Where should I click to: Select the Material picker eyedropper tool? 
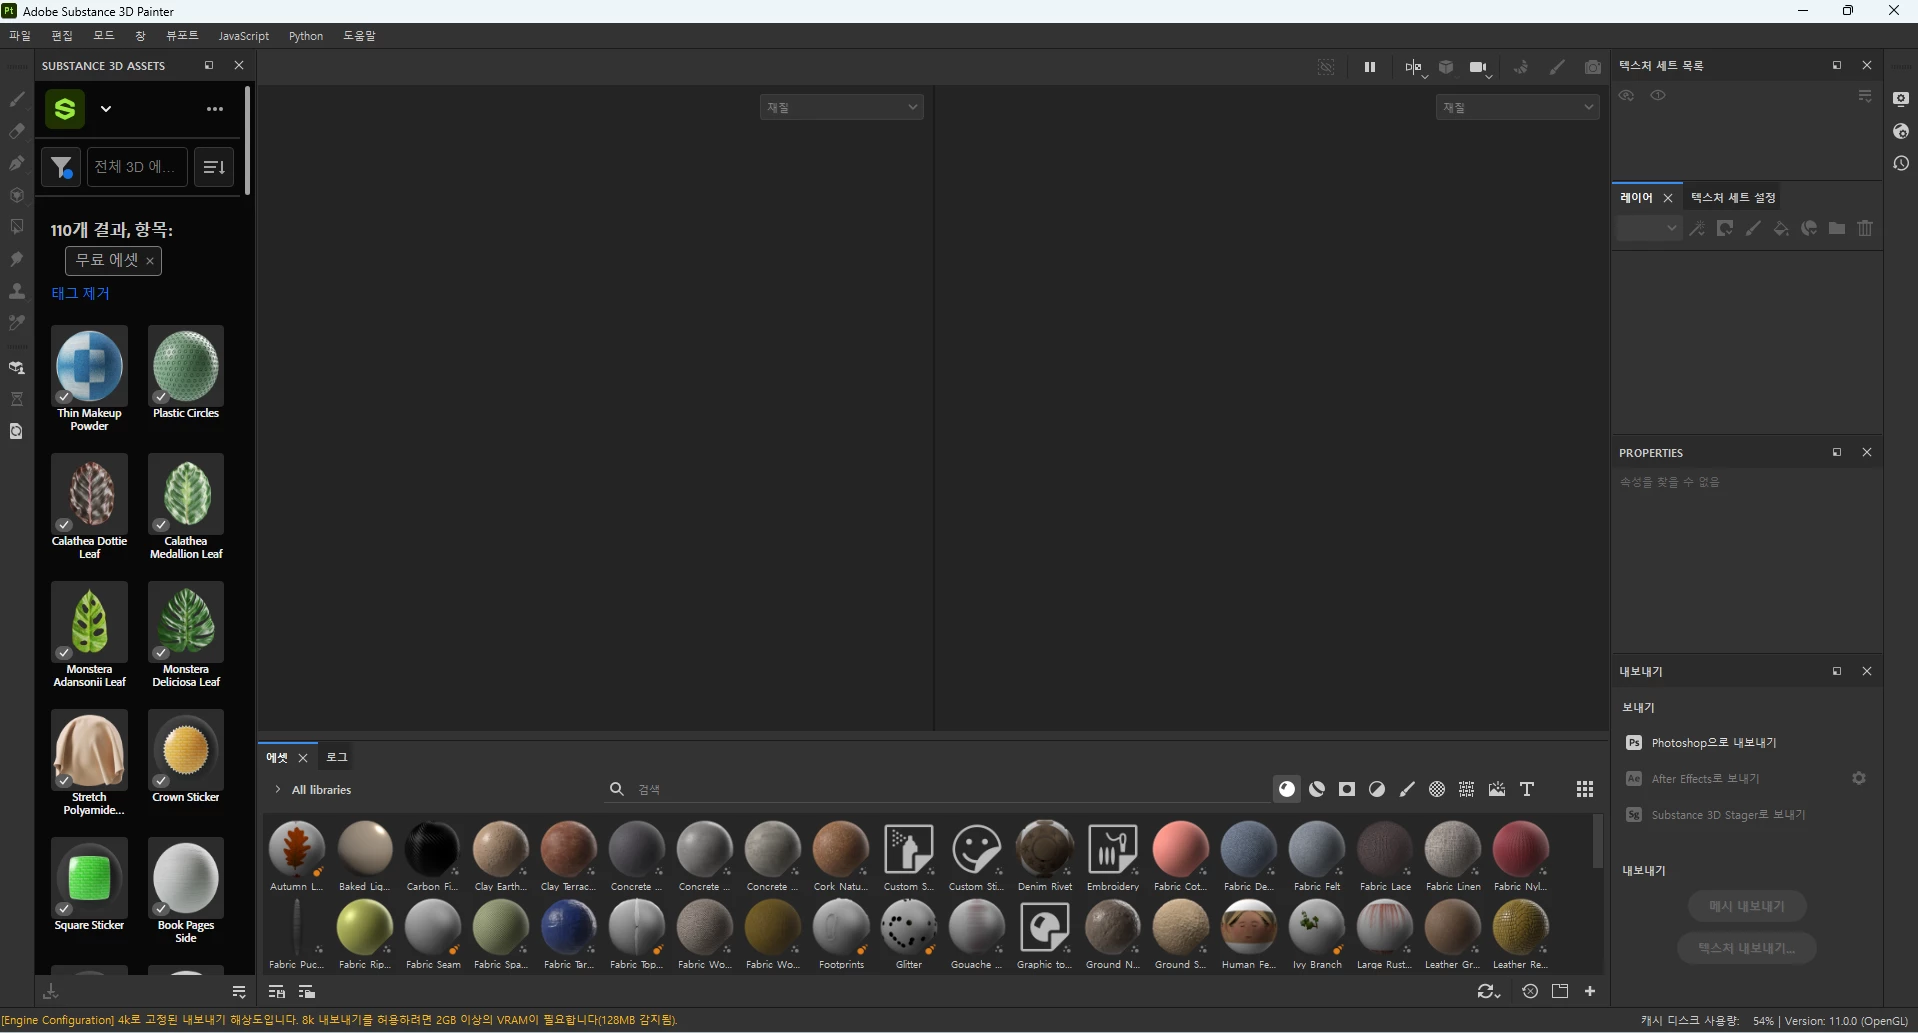pyautogui.click(x=17, y=323)
